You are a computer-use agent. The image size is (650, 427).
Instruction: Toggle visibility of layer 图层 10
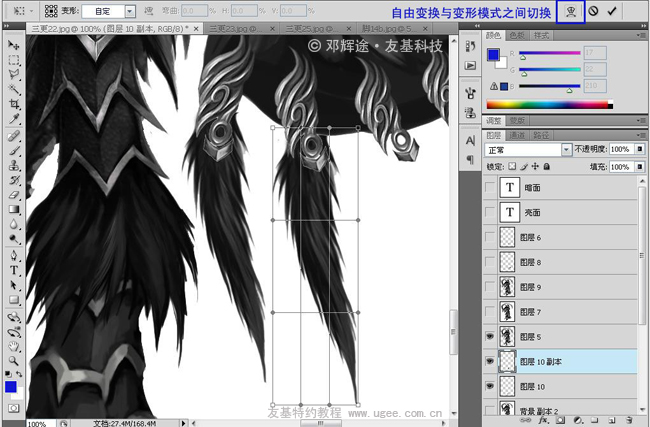click(489, 386)
